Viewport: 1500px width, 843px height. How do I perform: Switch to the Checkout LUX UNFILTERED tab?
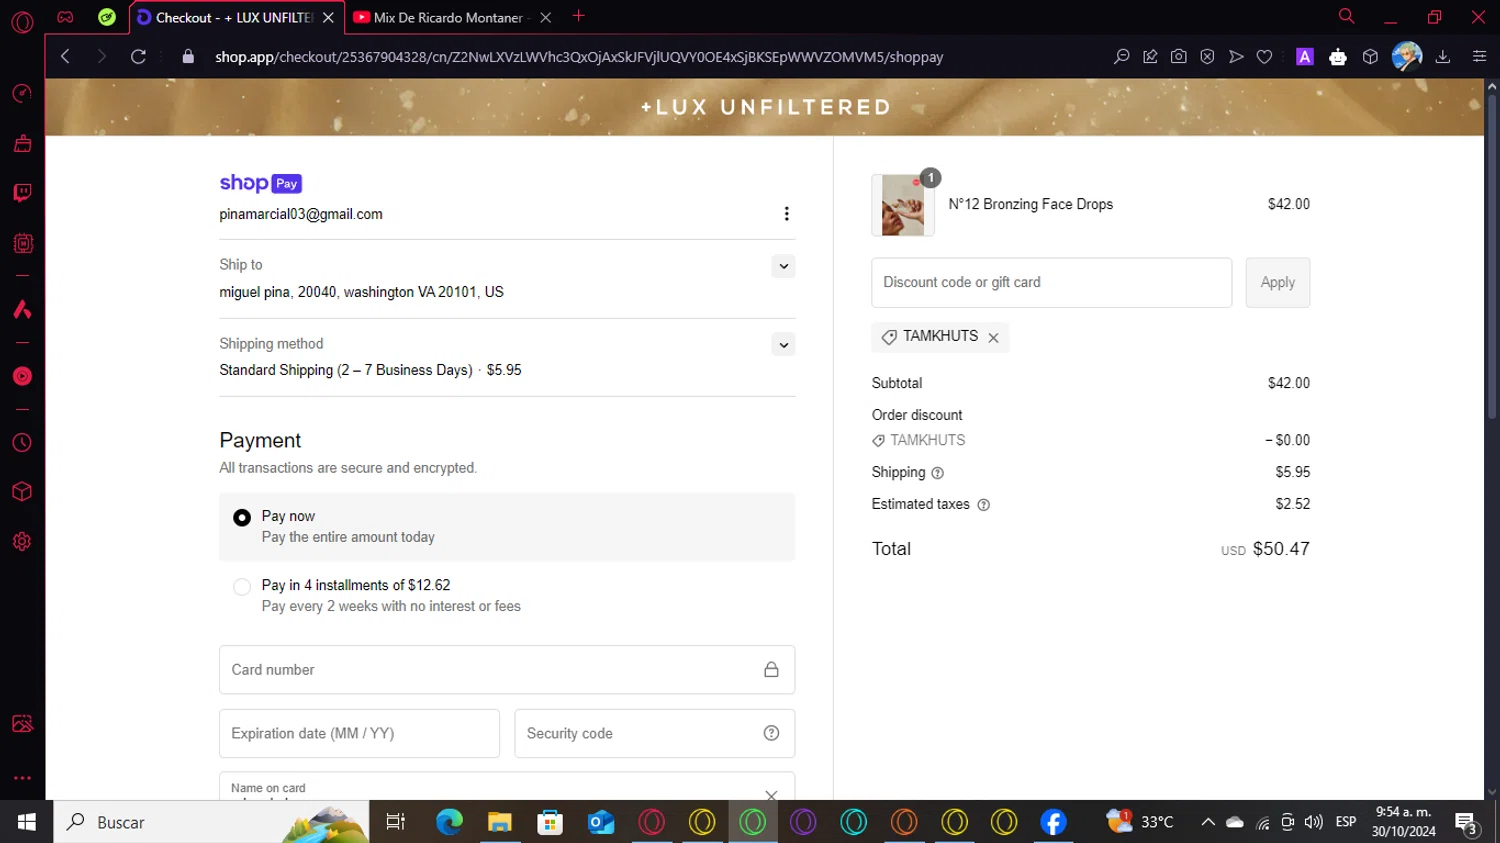click(236, 17)
